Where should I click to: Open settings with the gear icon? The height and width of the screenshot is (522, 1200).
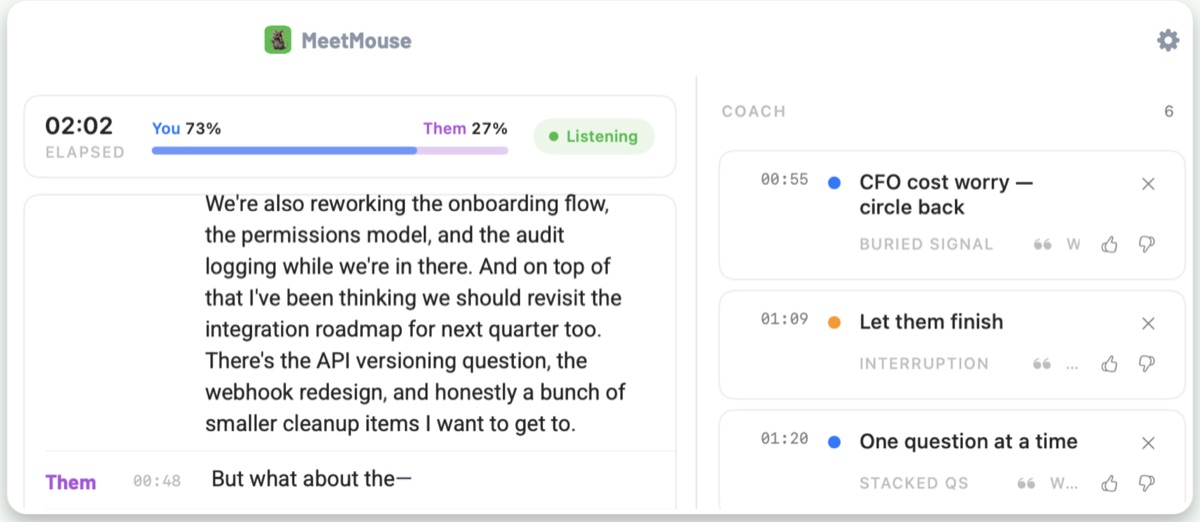tap(1168, 41)
